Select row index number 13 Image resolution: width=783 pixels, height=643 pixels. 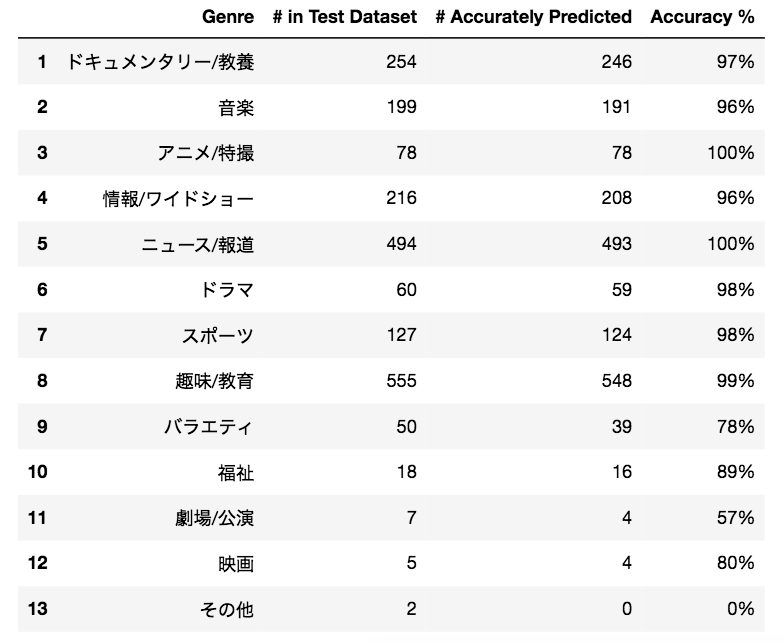pos(37,609)
